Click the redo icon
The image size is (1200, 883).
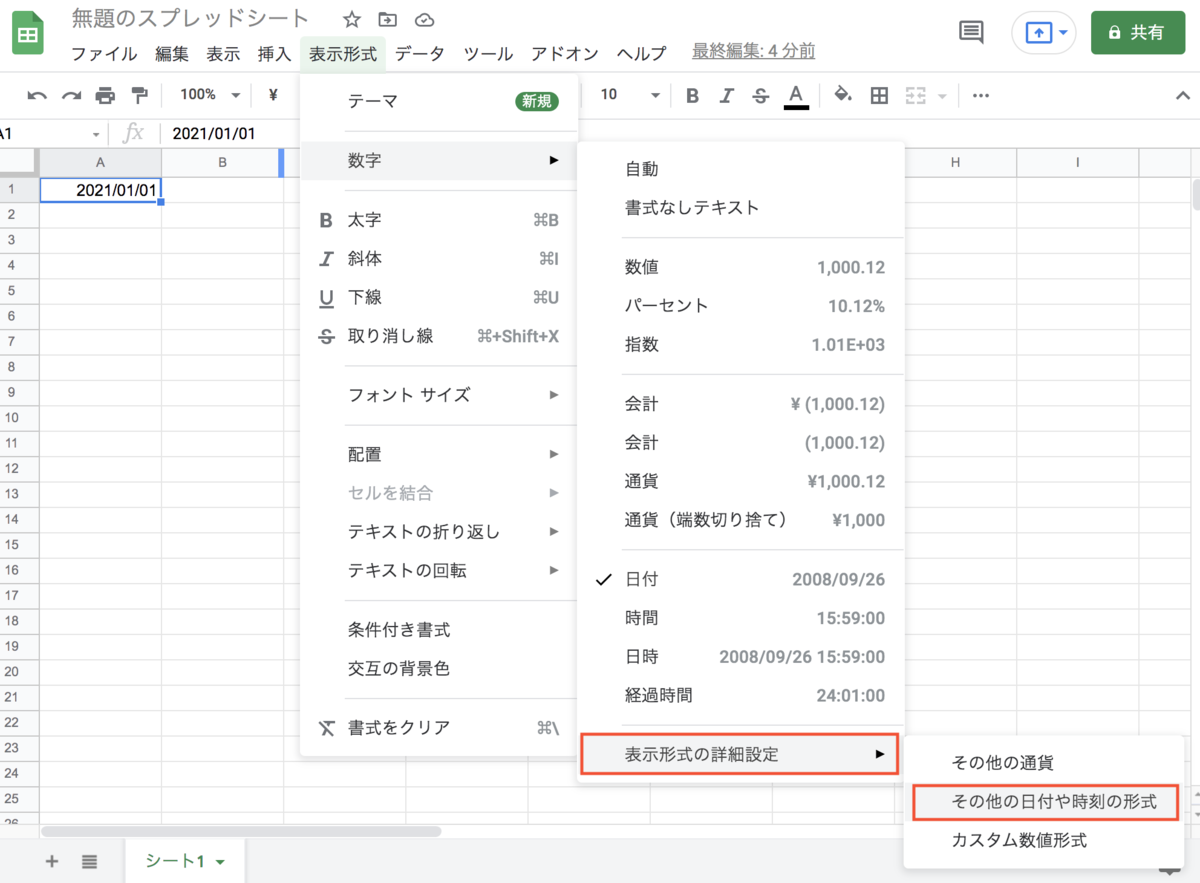click(71, 94)
